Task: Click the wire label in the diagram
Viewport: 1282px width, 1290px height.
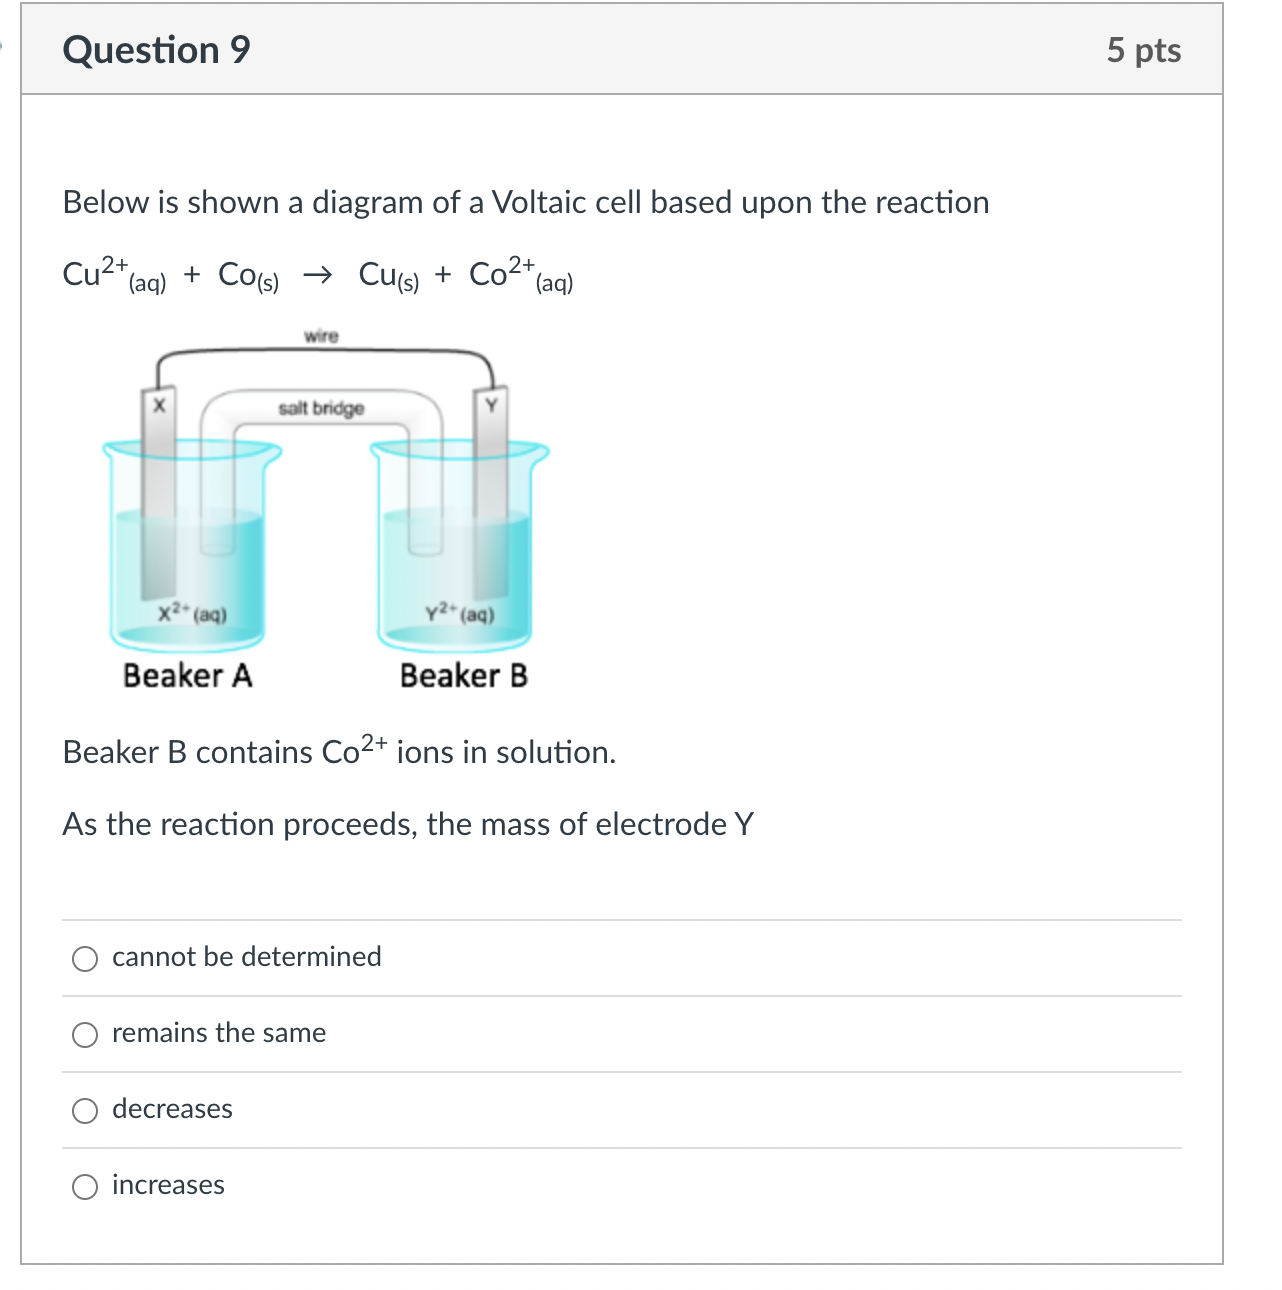Action: click(x=320, y=335)
